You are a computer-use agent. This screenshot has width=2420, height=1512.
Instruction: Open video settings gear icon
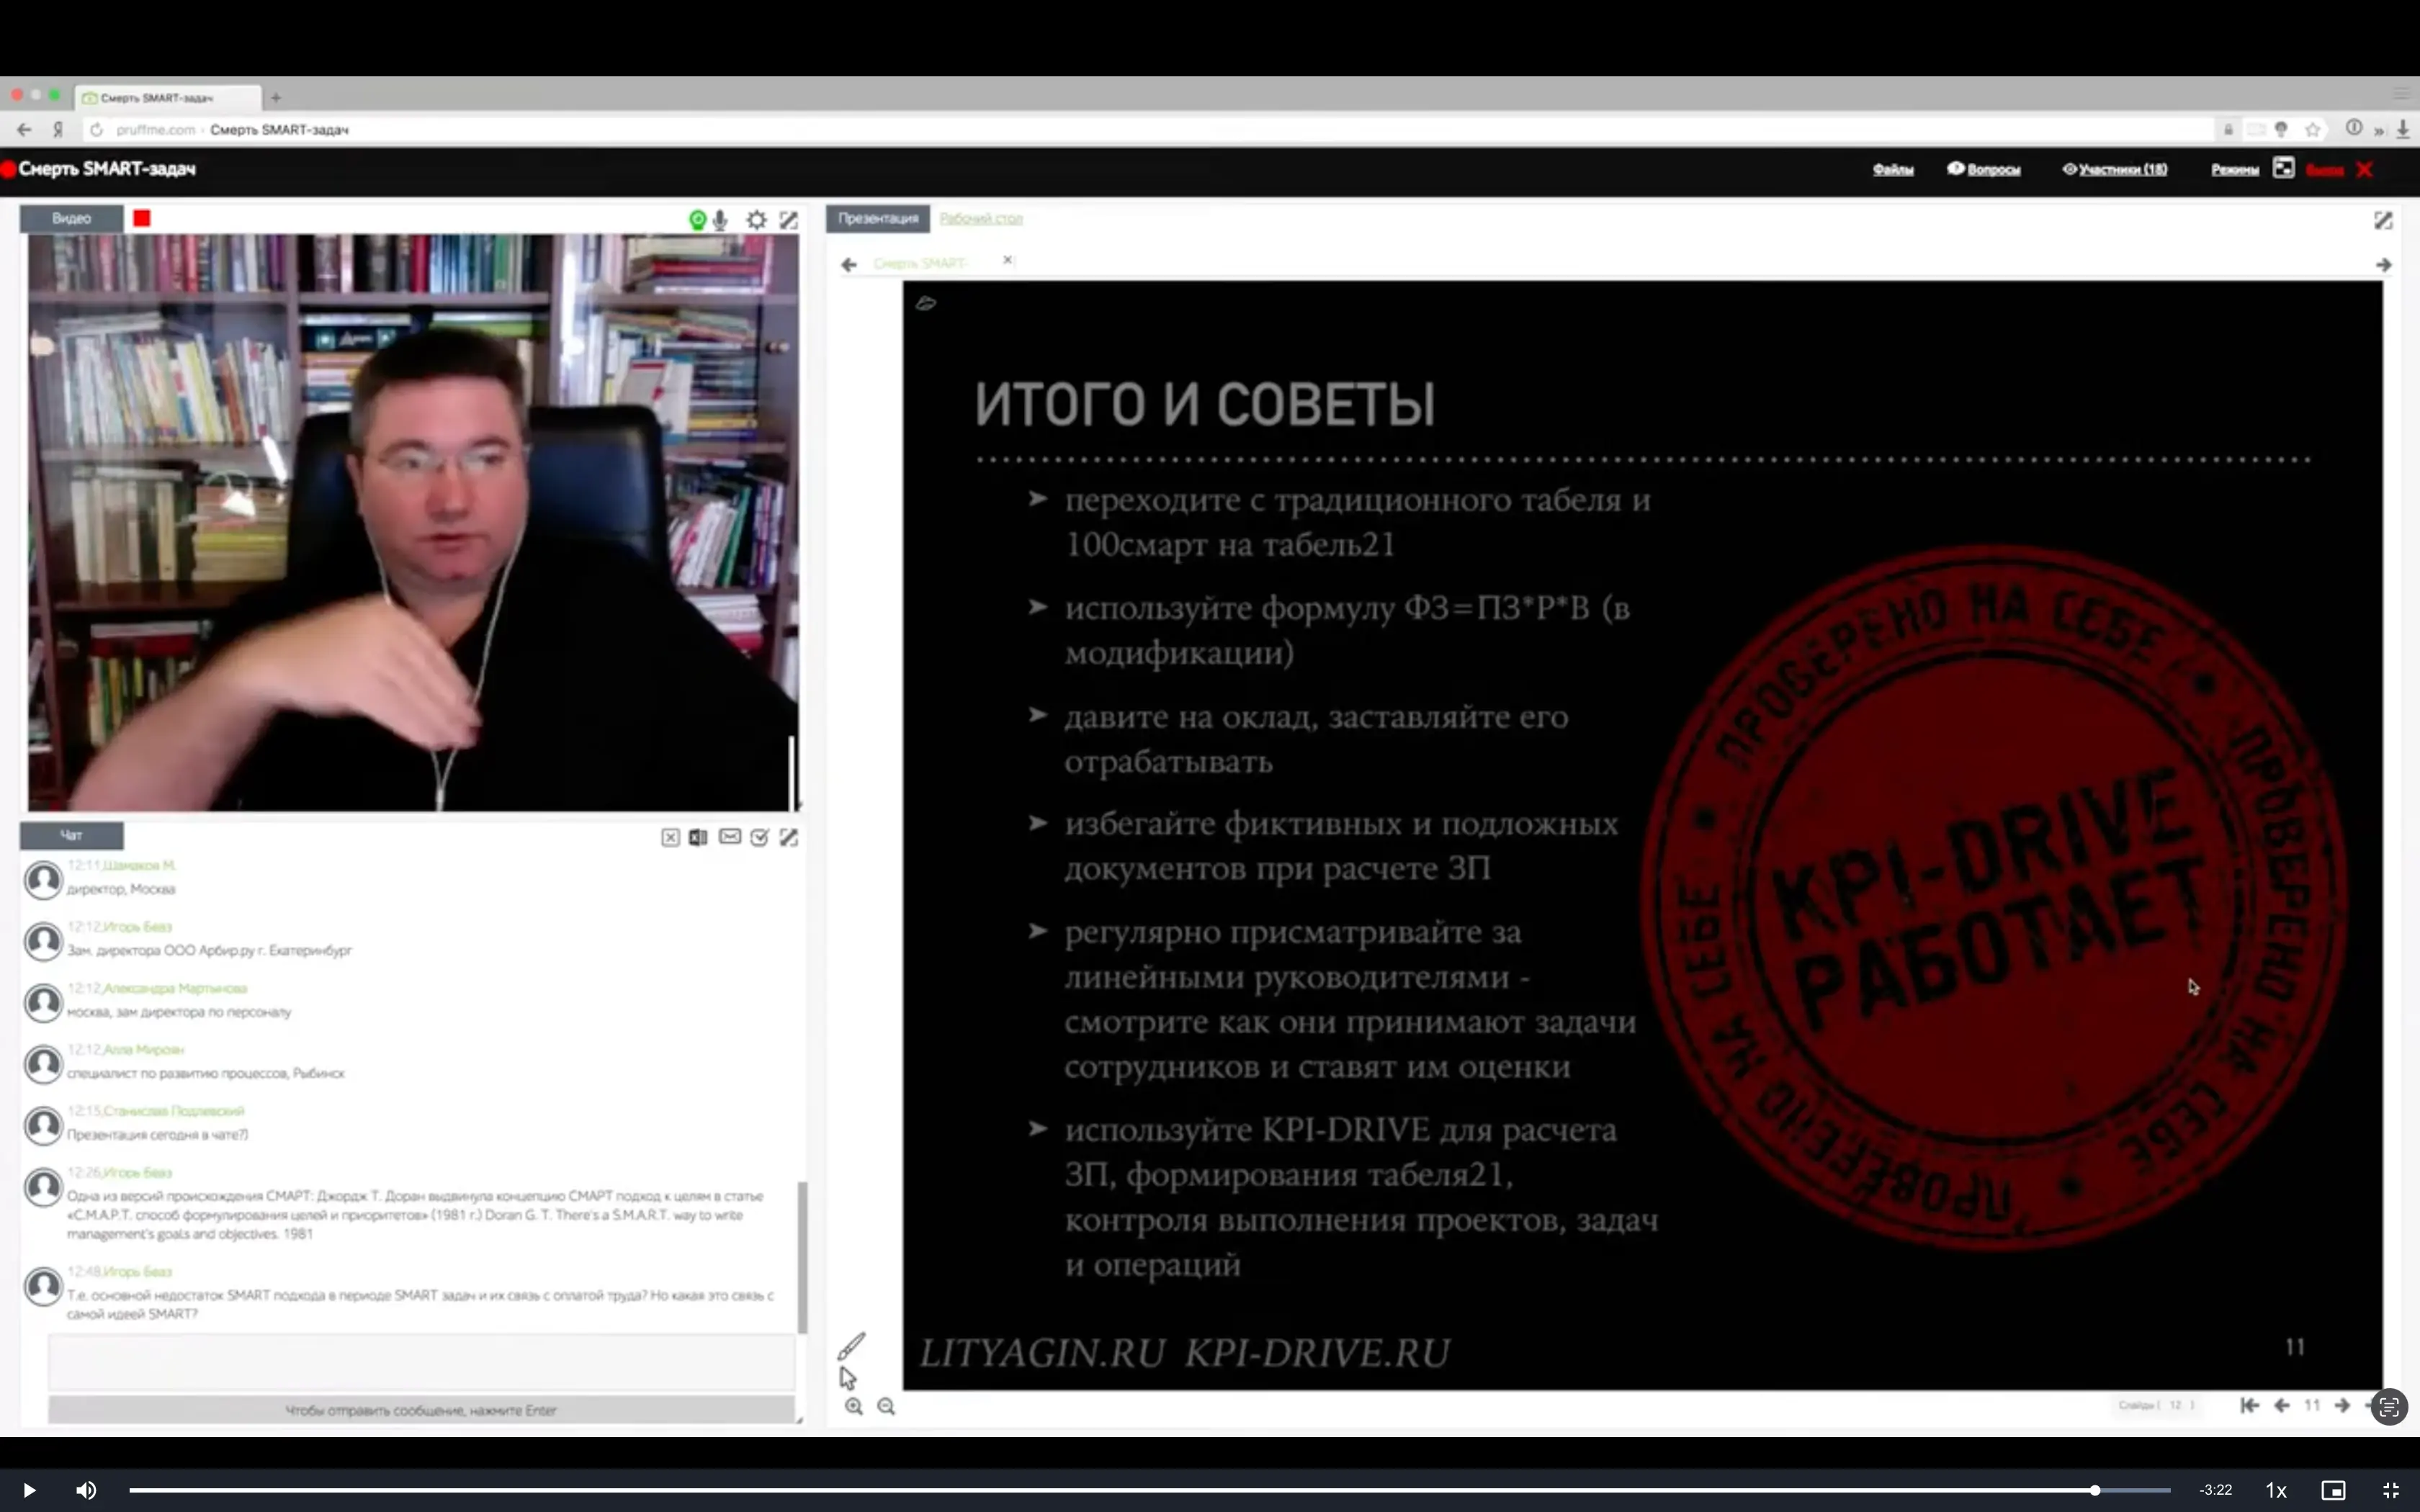[757, 220]
